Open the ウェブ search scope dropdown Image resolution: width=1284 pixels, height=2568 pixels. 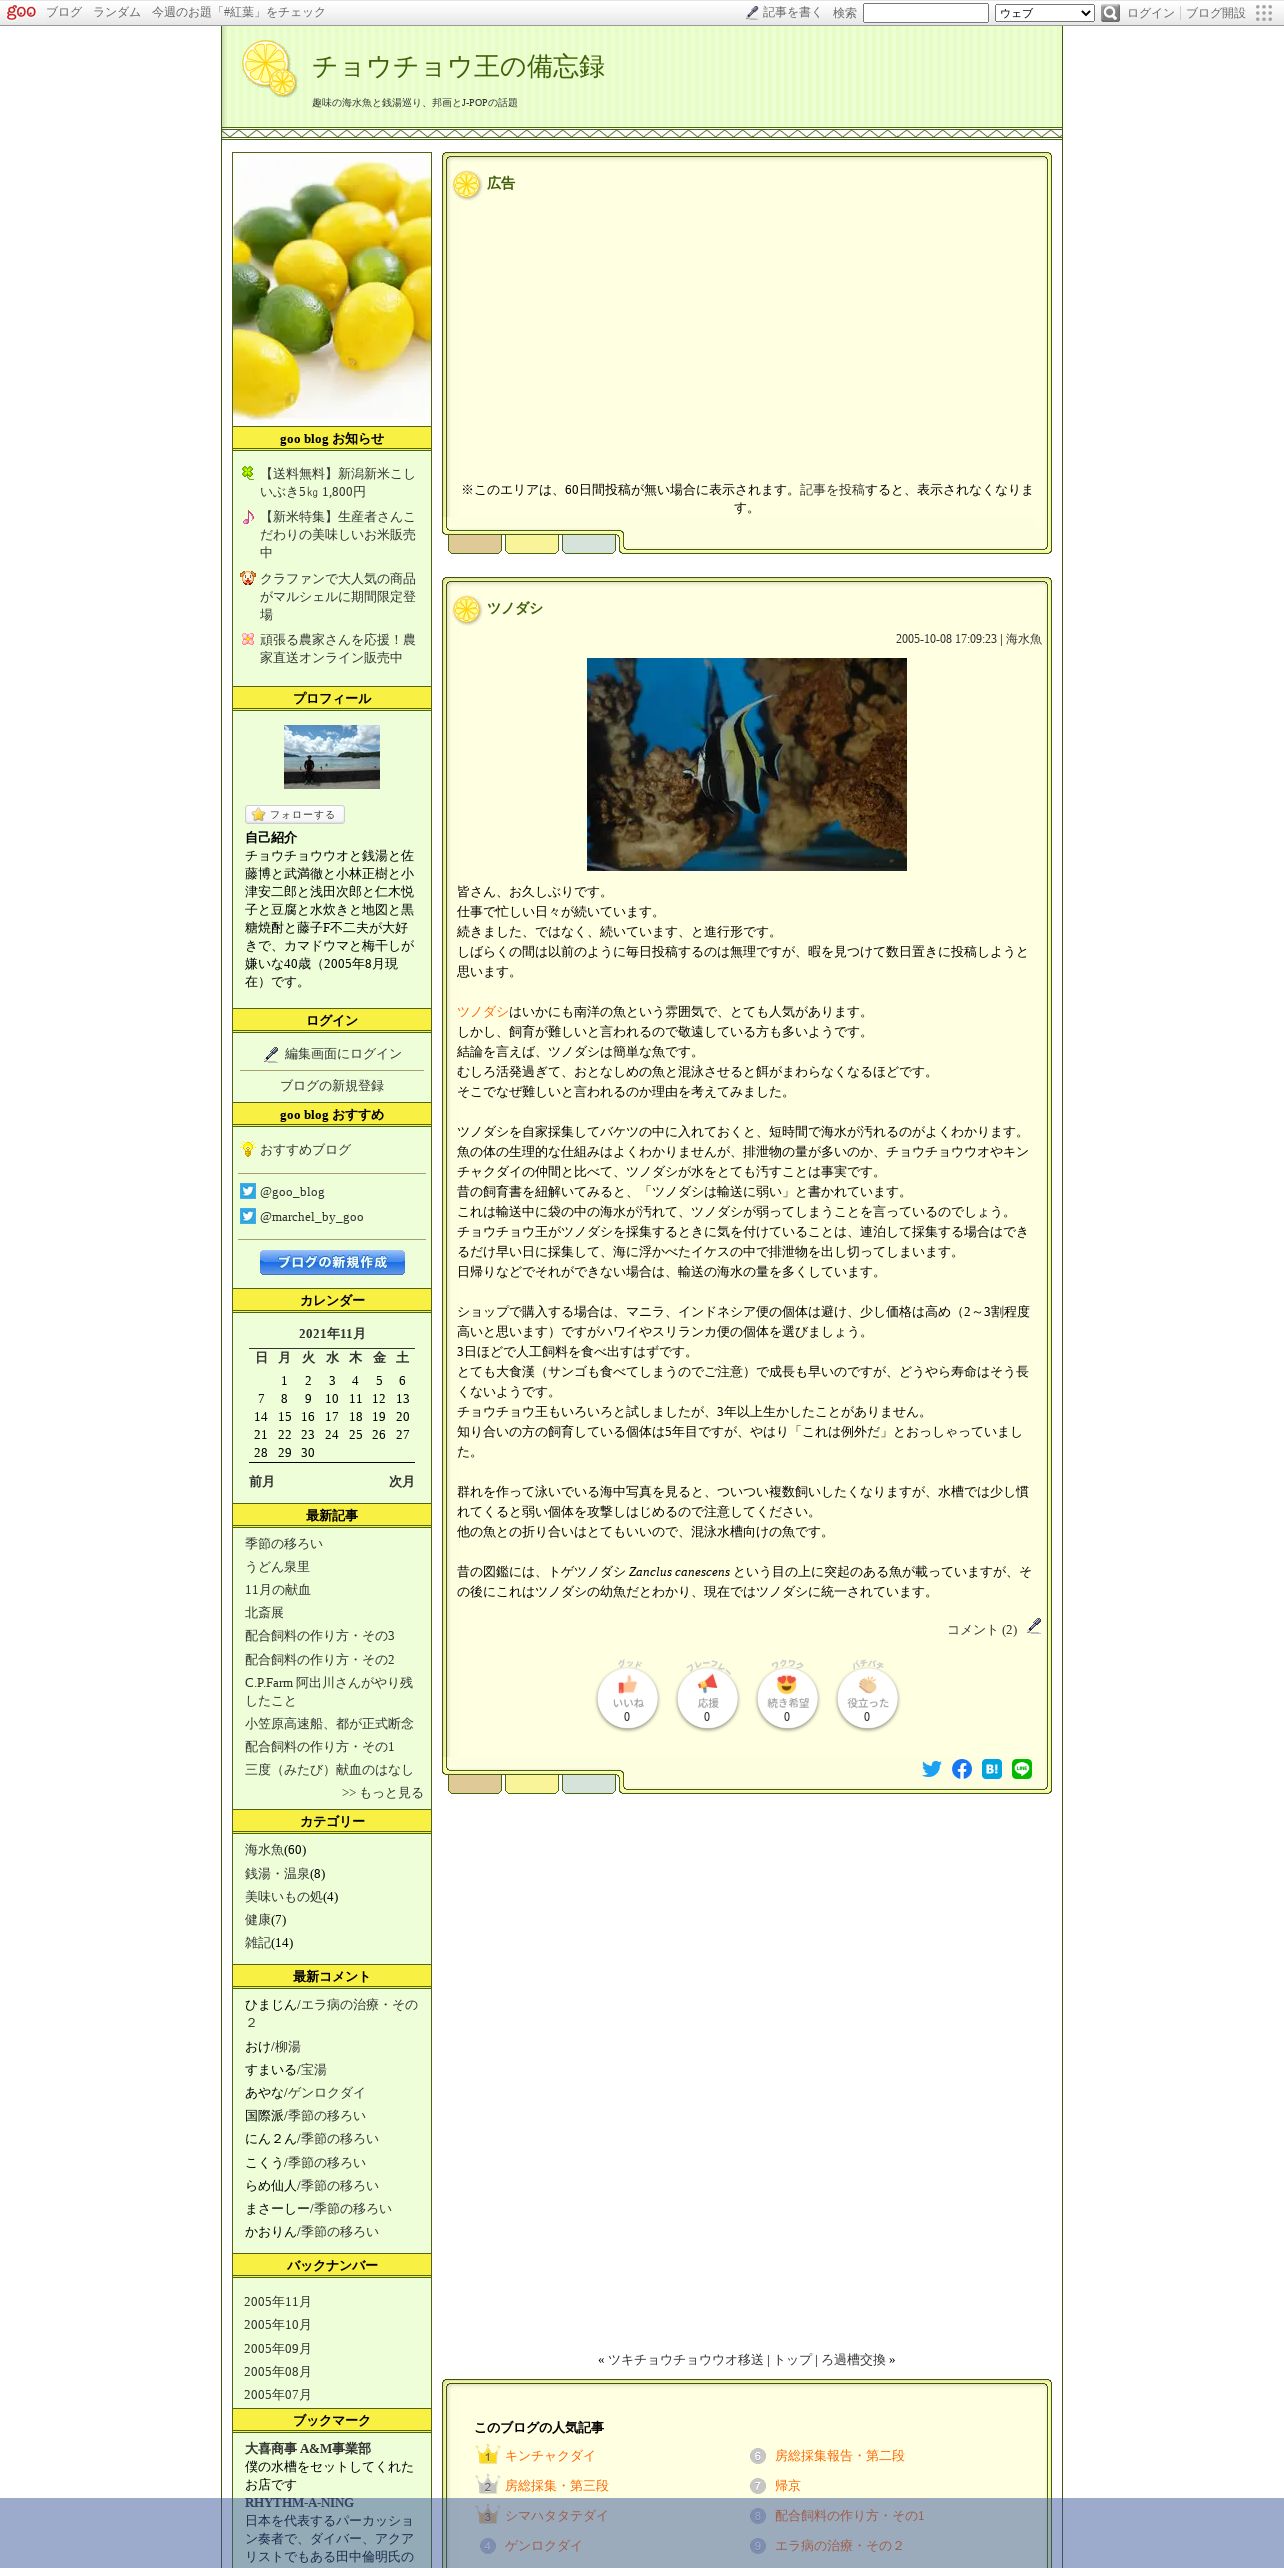[1044, 13]
